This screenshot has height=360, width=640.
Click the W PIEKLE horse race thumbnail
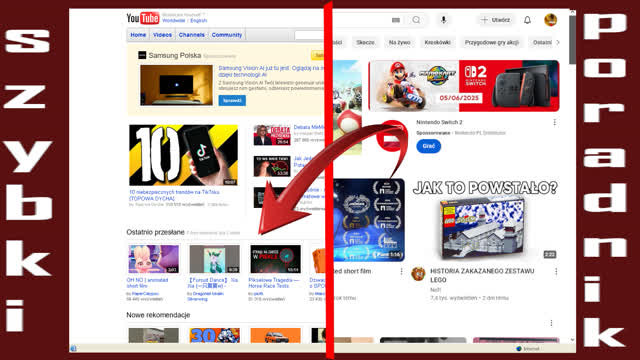click(x=276, y=259)
